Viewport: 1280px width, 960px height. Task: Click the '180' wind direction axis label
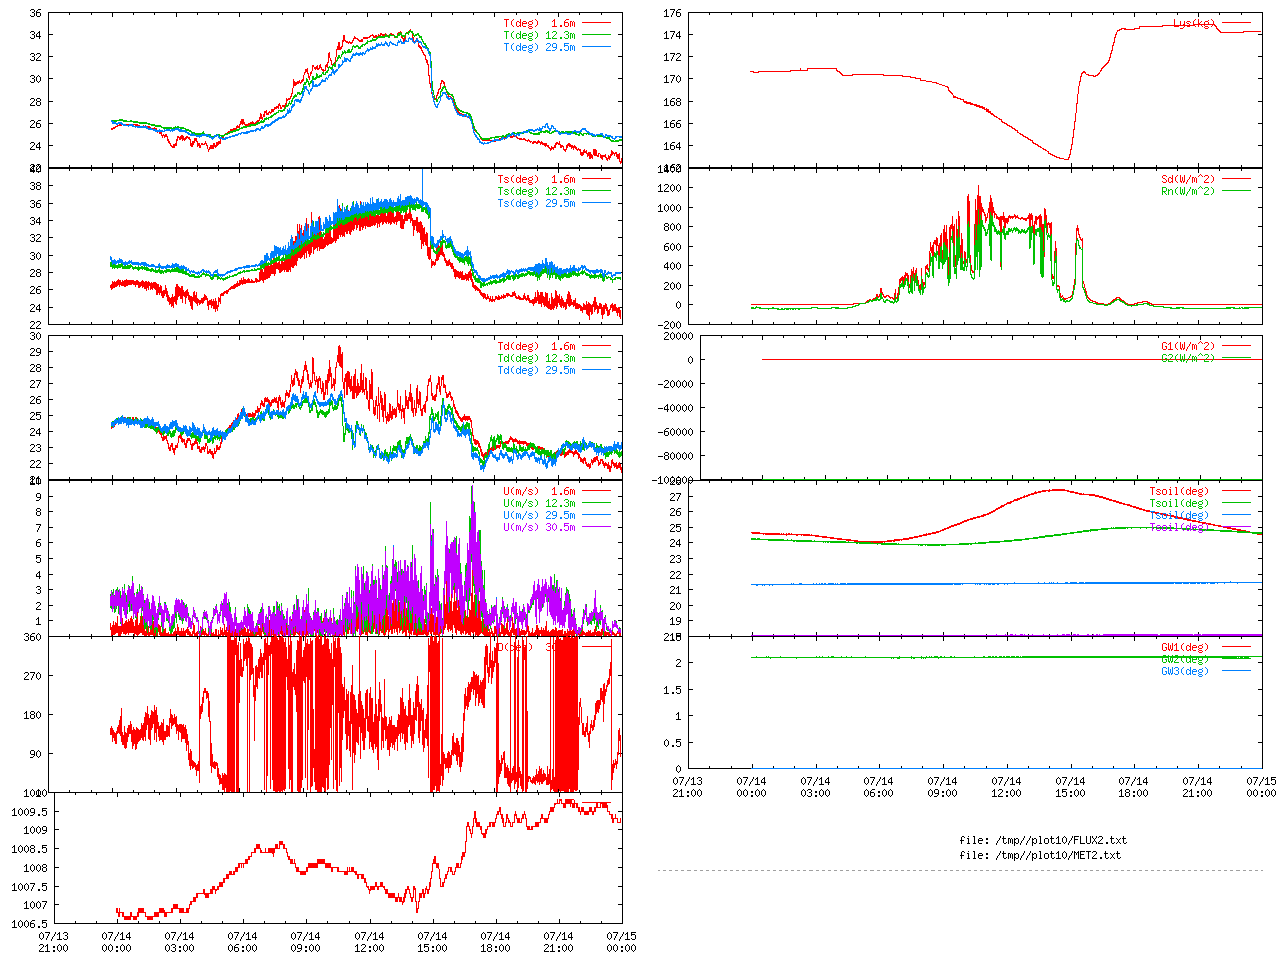[x=33, y=715]
